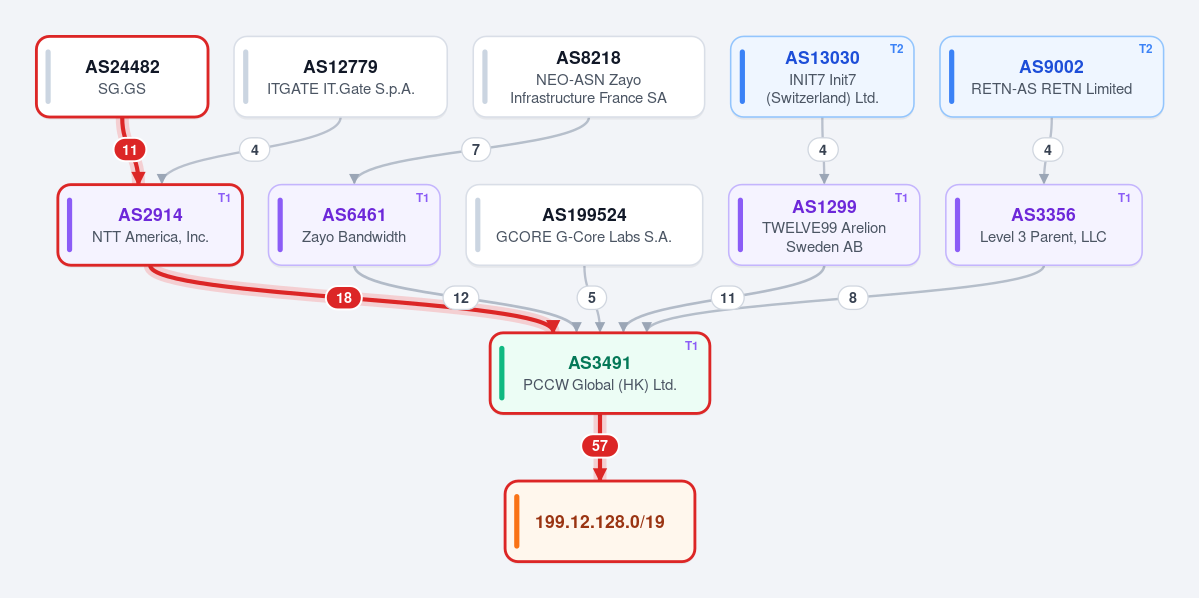Open the AS6461 Zayo Bandwidth node
This screenshot has width=1199, height=598.
[x=354, y=225]
